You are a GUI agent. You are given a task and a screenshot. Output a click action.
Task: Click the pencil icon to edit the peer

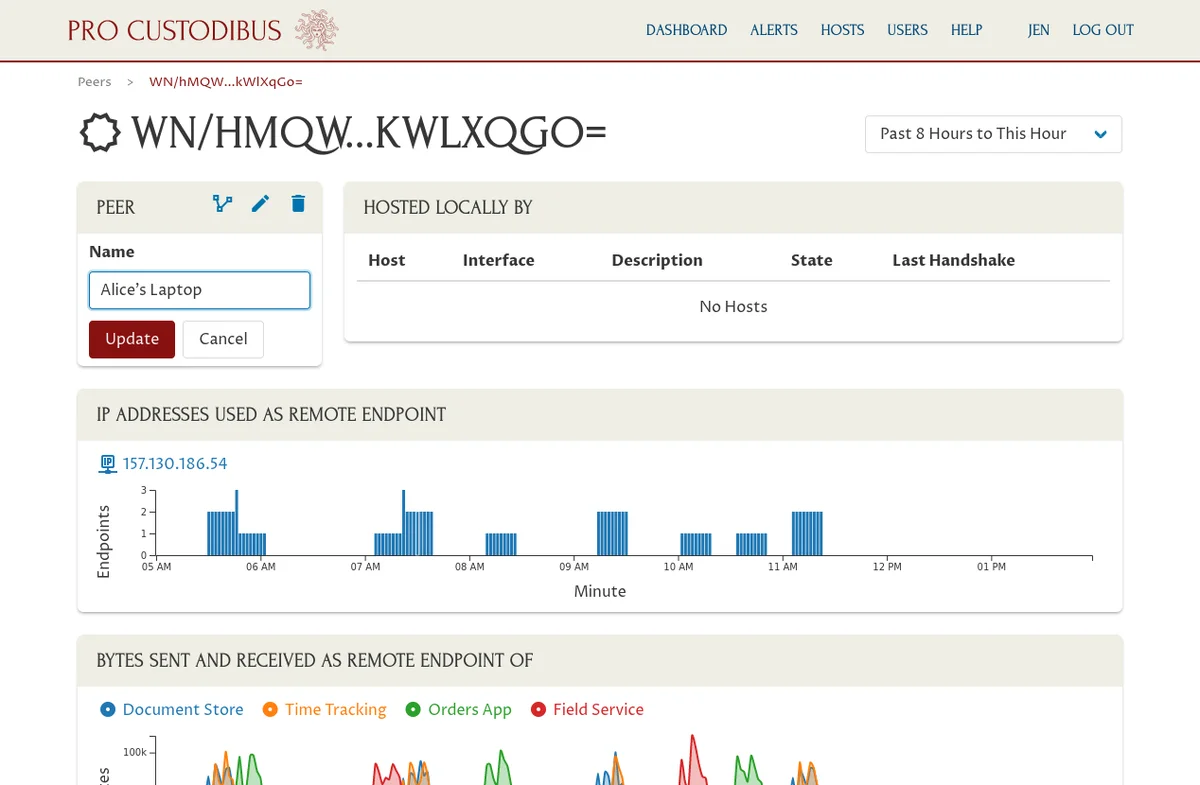pos(260,203)
